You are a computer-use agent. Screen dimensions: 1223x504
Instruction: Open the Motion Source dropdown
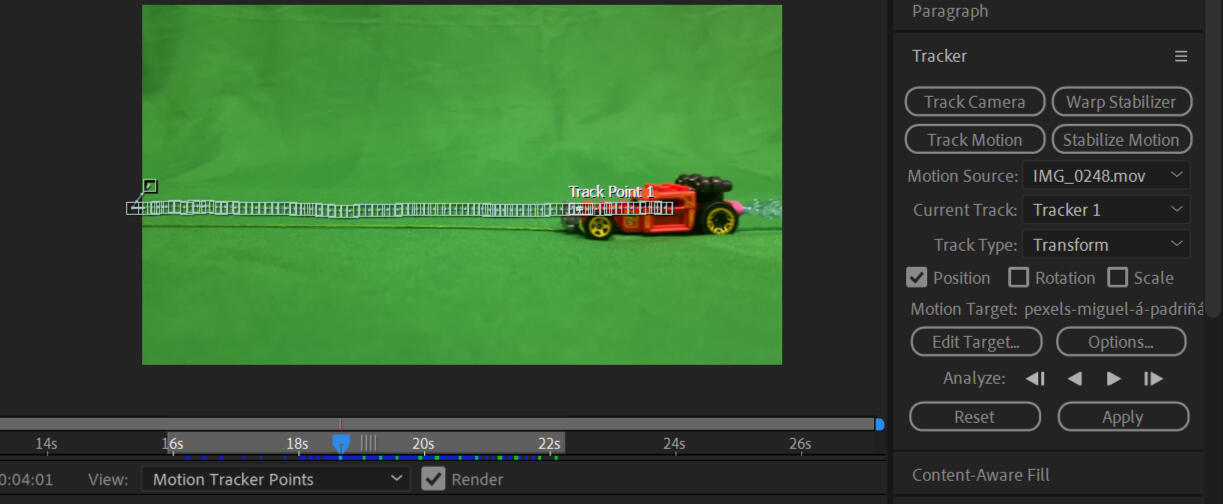(x=1105, y=176)
